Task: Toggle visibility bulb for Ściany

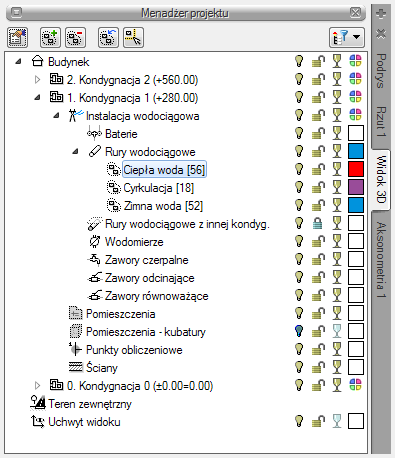Action: 299,367
